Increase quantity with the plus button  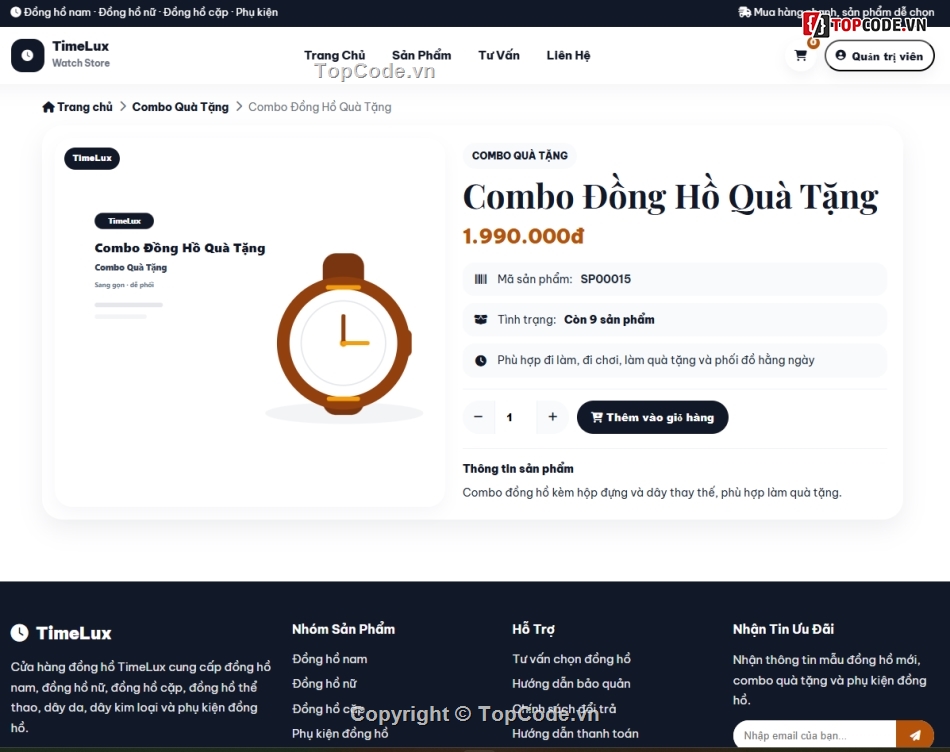click(553, 417)
